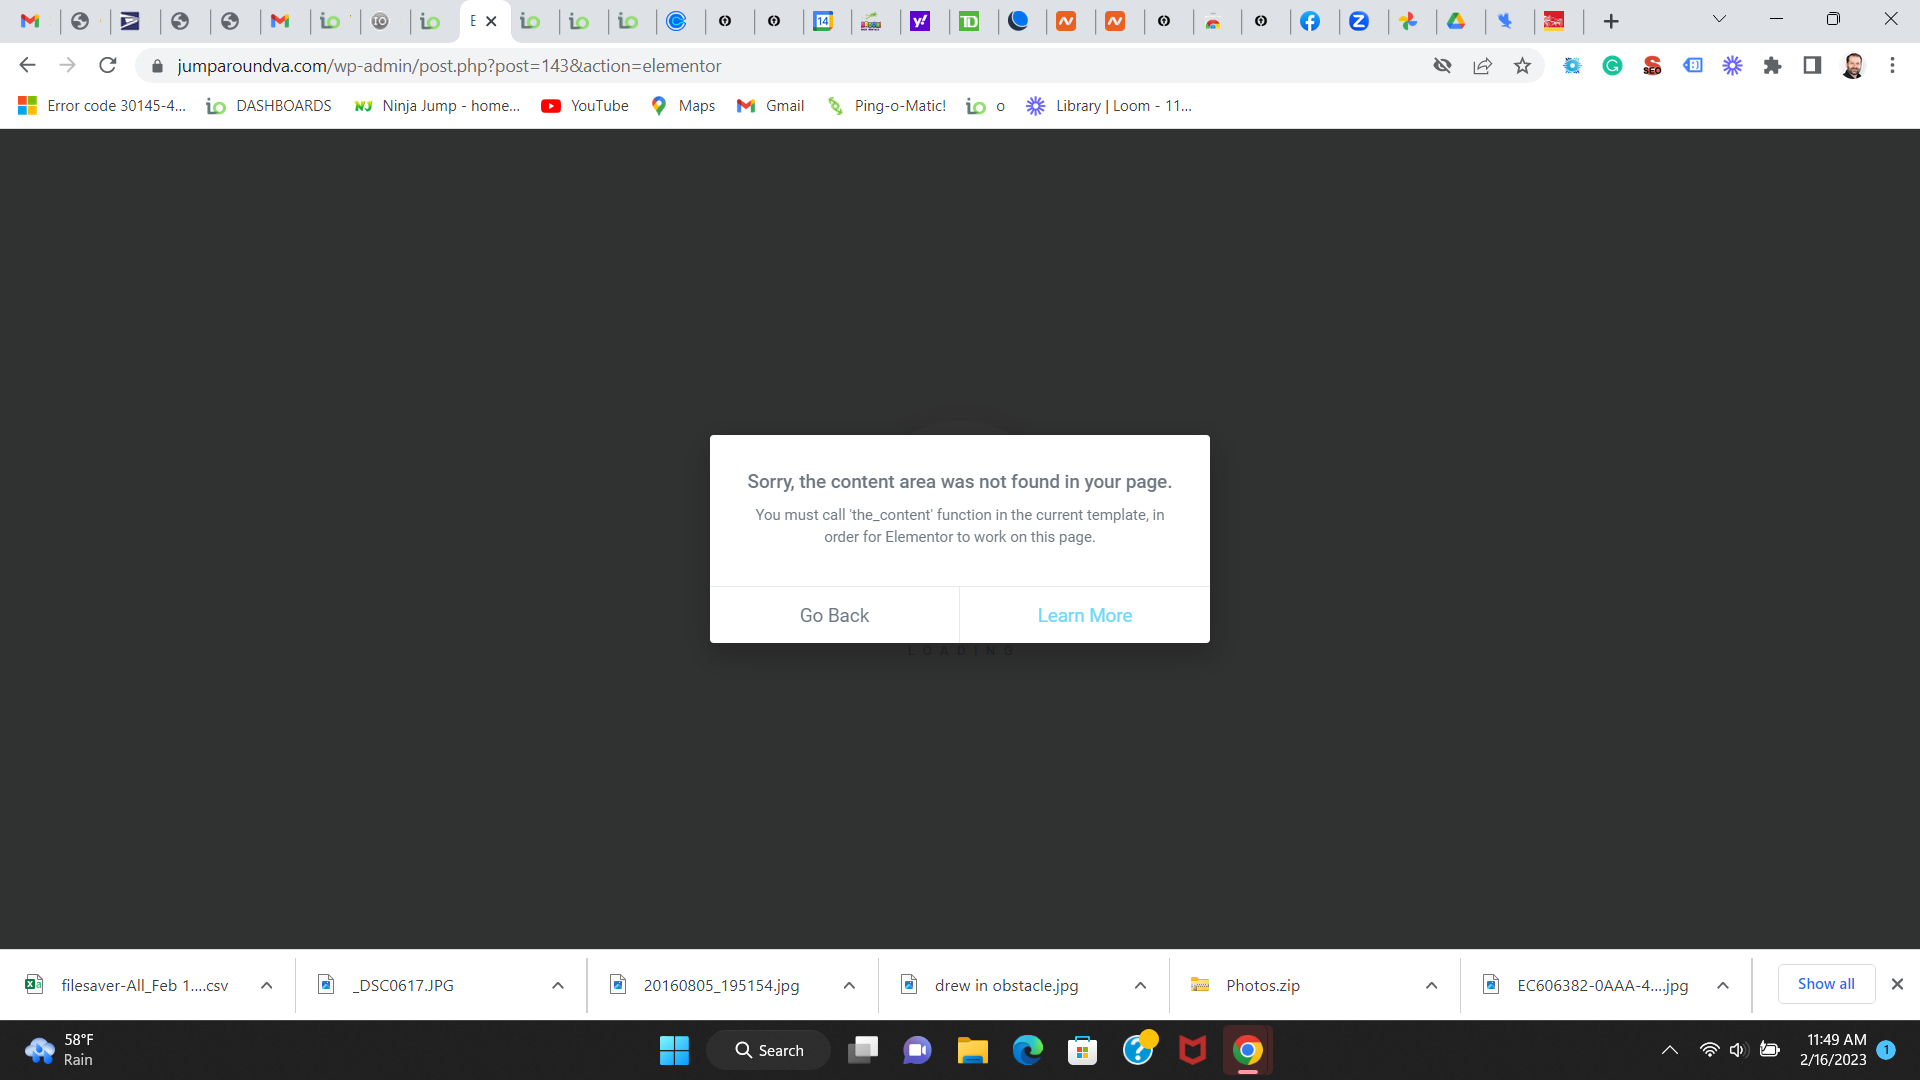Click the Go Back button
Screen dimensions: 1920x1080
pos(834,615)
